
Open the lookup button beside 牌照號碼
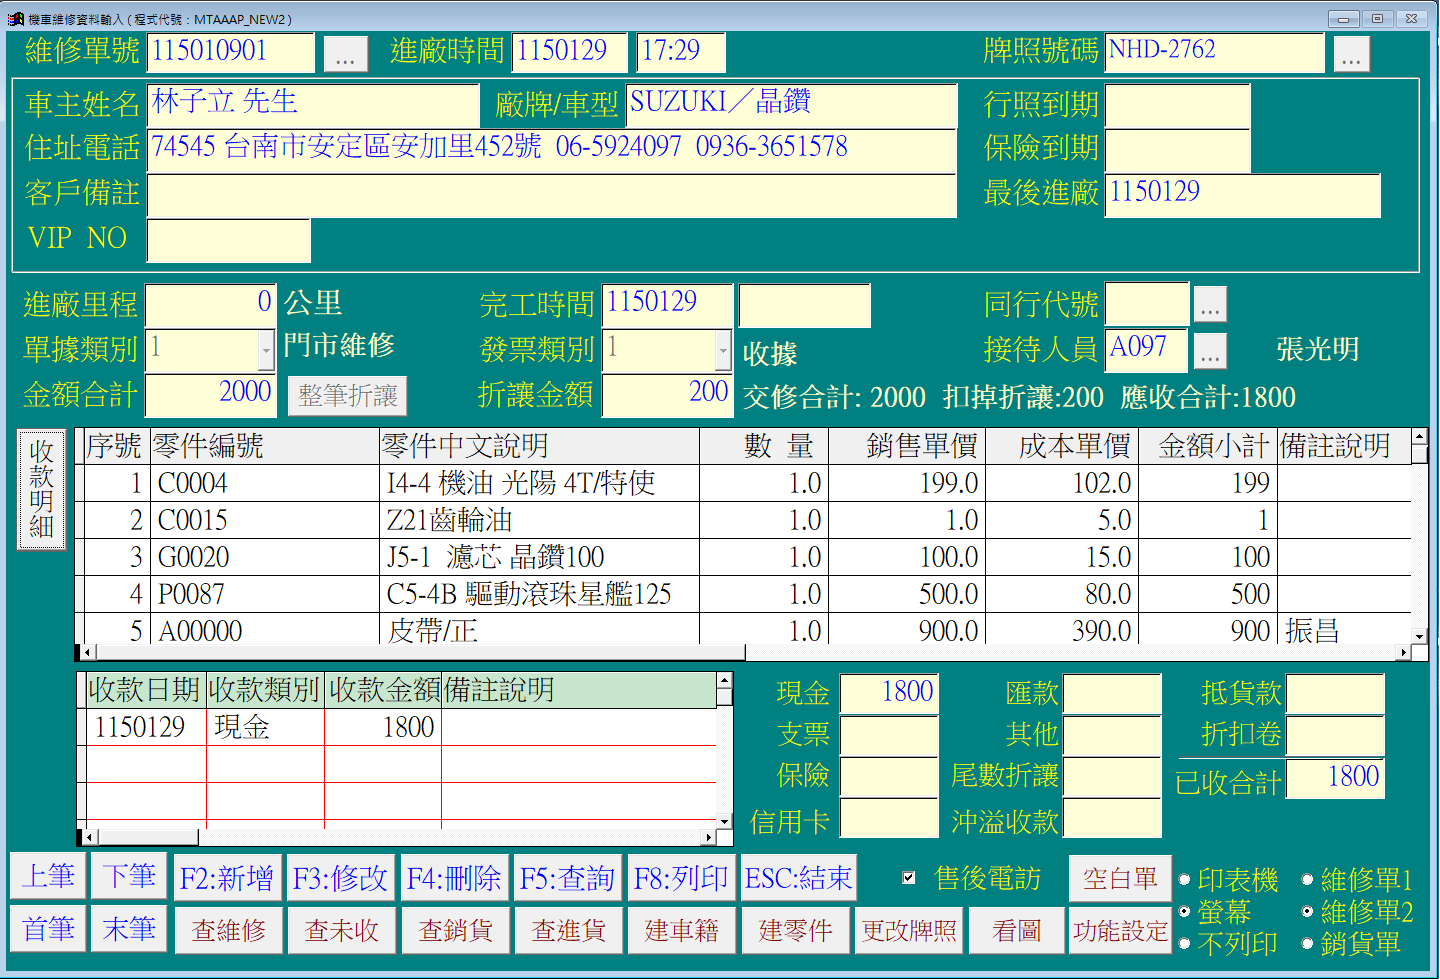pyautogui.click(x=1351, y=54)
